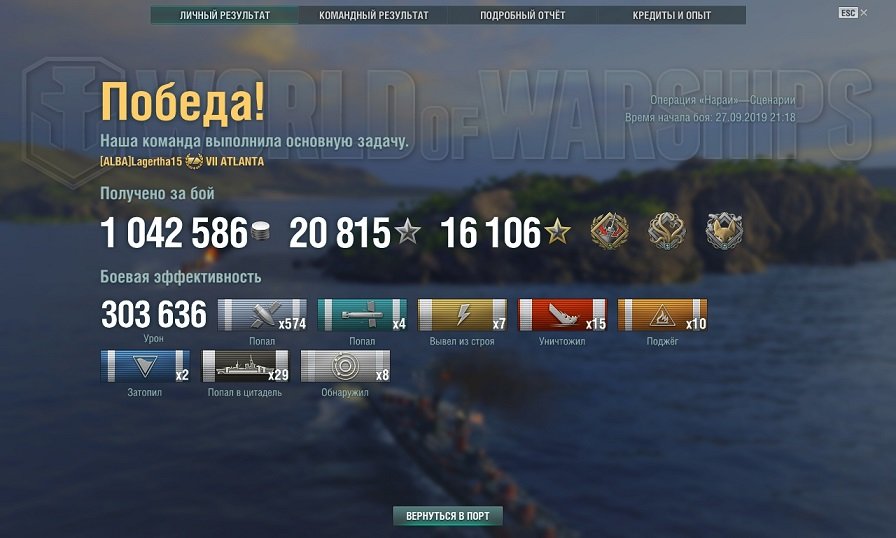Image resolution: width=896 pixels, height=538 pixels.
Task: Click the silver credits coin icon
Action: 260,231
